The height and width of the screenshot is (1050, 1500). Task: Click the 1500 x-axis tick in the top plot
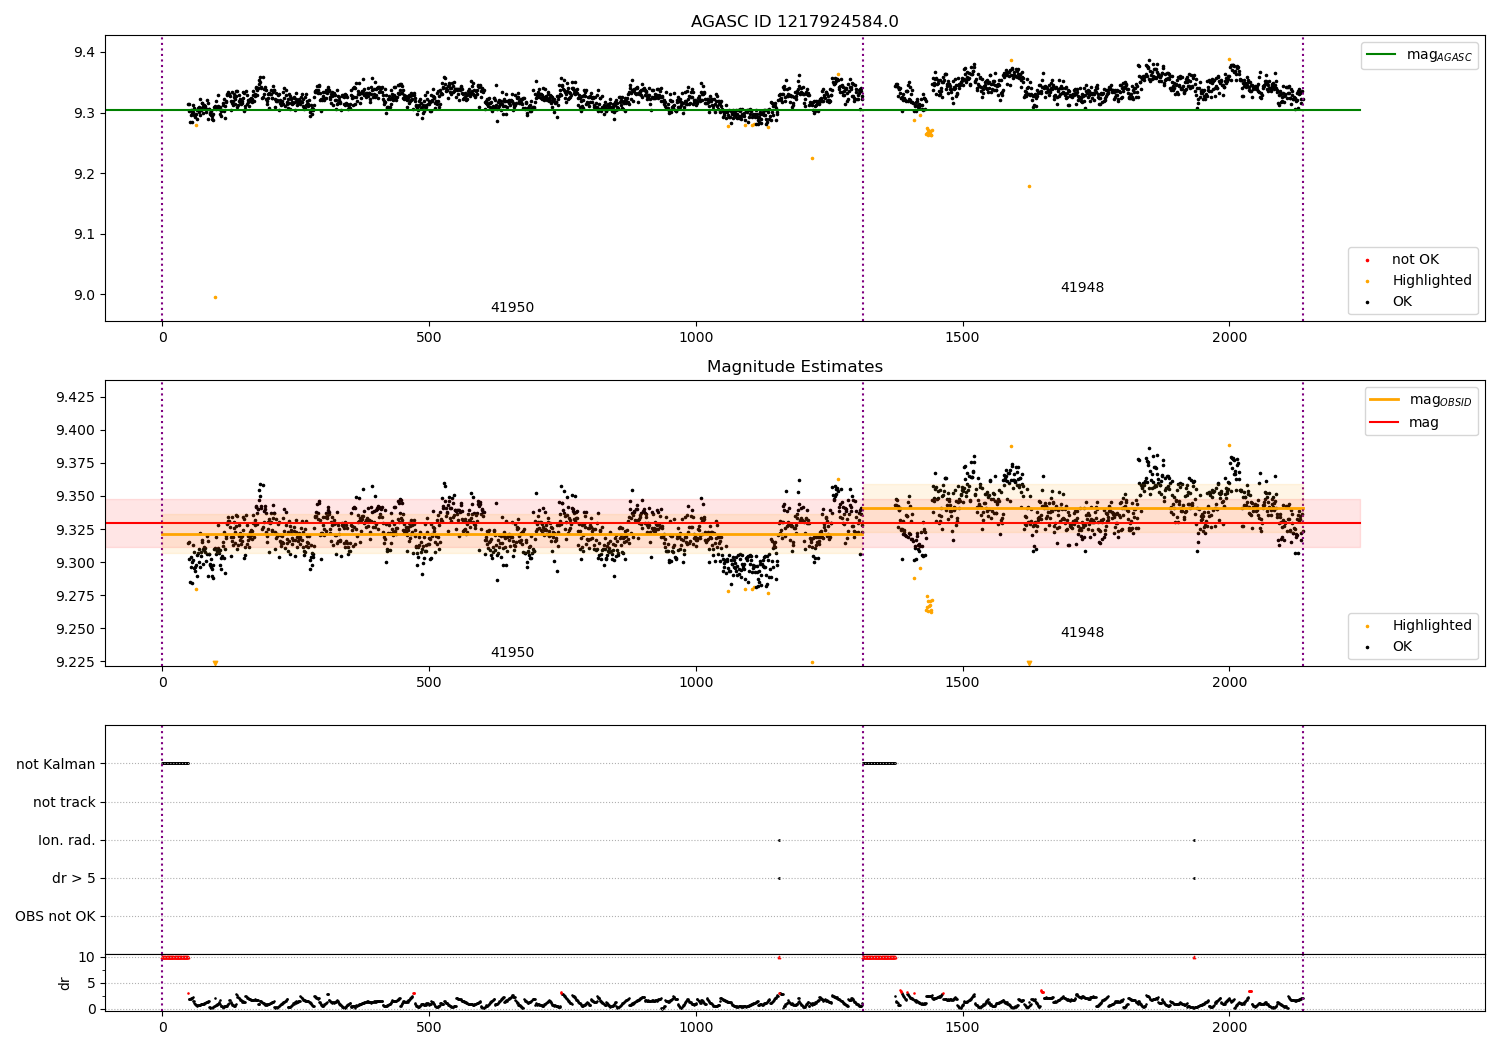click(963, 338)
